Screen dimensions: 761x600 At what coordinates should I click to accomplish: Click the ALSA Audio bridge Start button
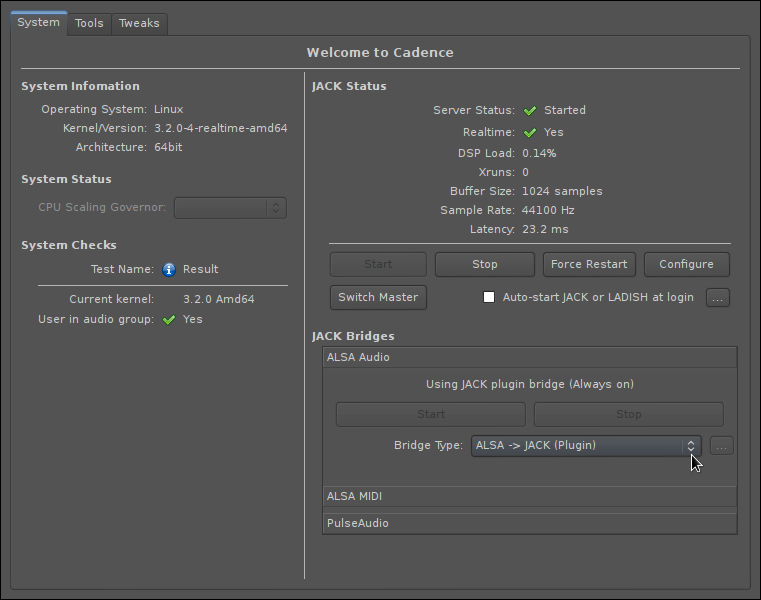click(x=430, y=414)
